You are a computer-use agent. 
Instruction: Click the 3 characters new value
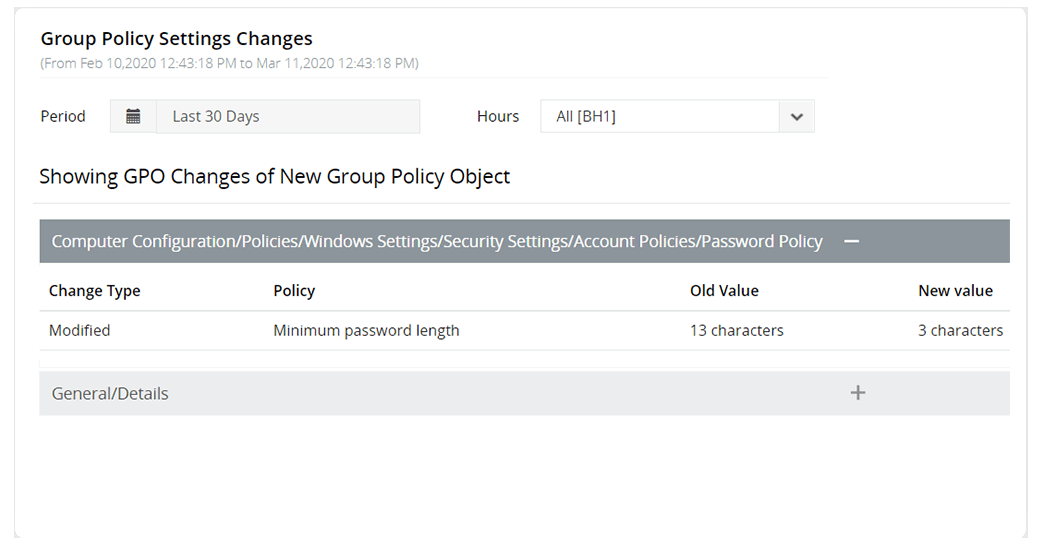pos(960,330)
